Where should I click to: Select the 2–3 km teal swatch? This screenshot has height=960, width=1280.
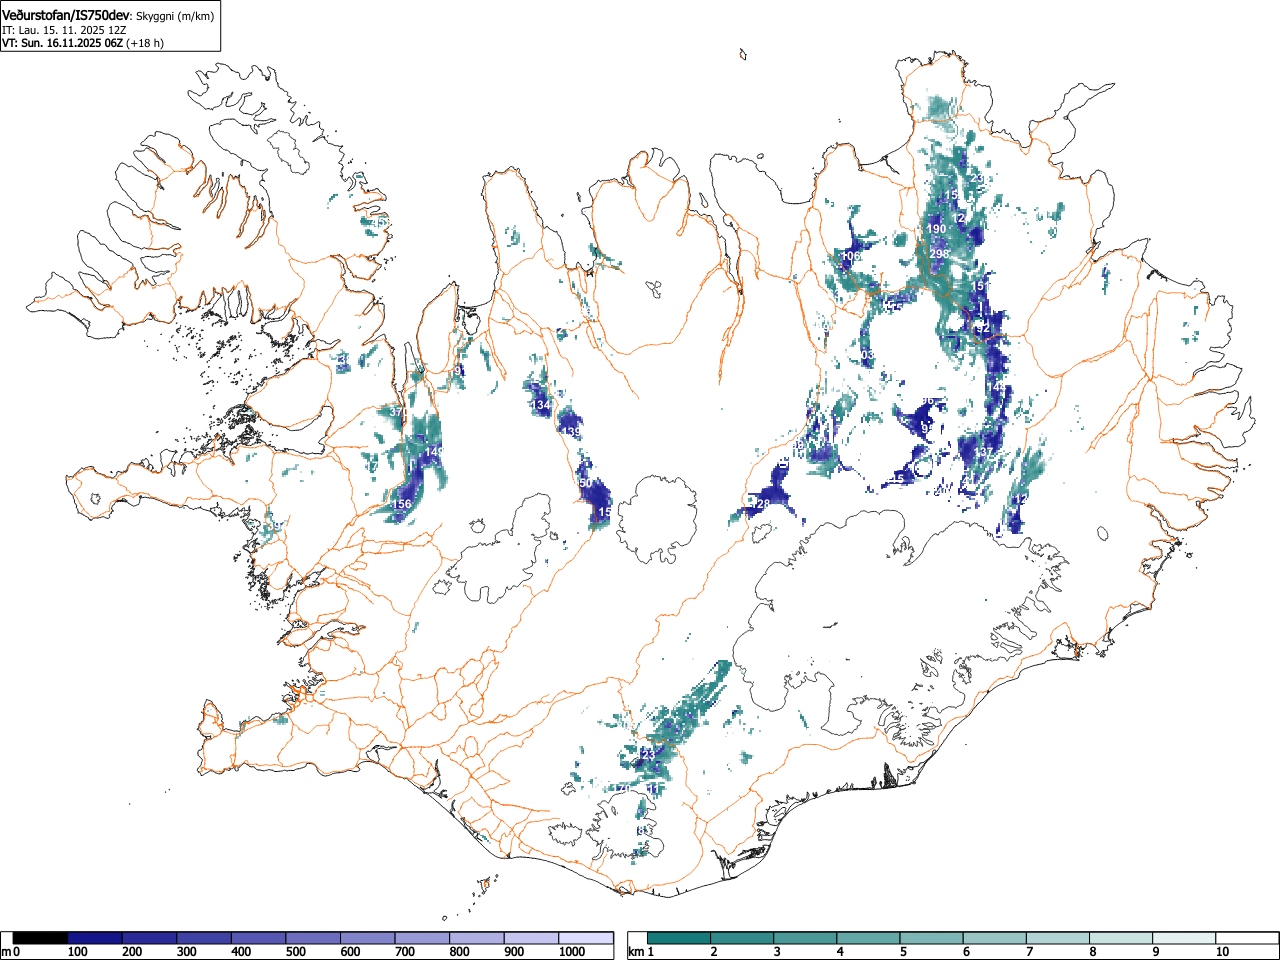tap(743, 938)
